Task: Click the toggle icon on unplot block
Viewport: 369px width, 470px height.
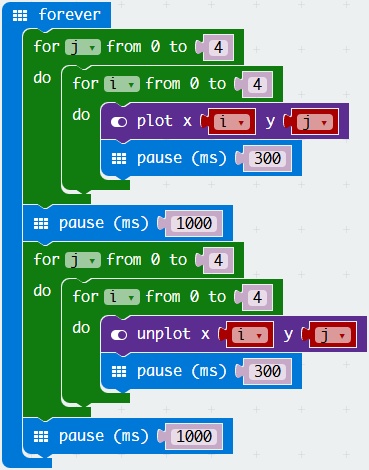Action: [119, 335]
